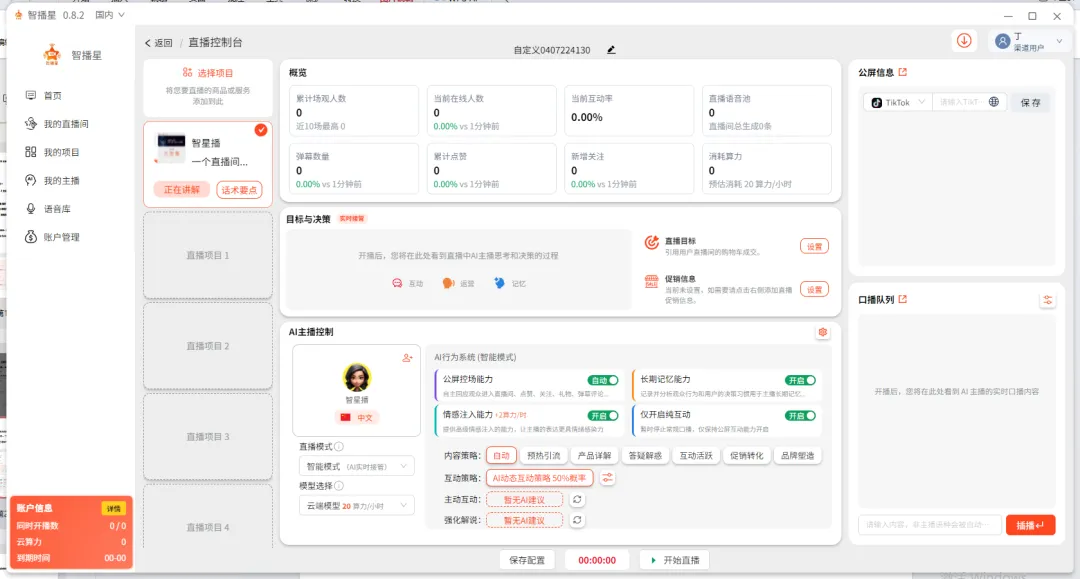1080x579 pixels.
Task: Open the AI主播控制 settings gear icon
Action: pyautogui.click(x=822, y=332)
